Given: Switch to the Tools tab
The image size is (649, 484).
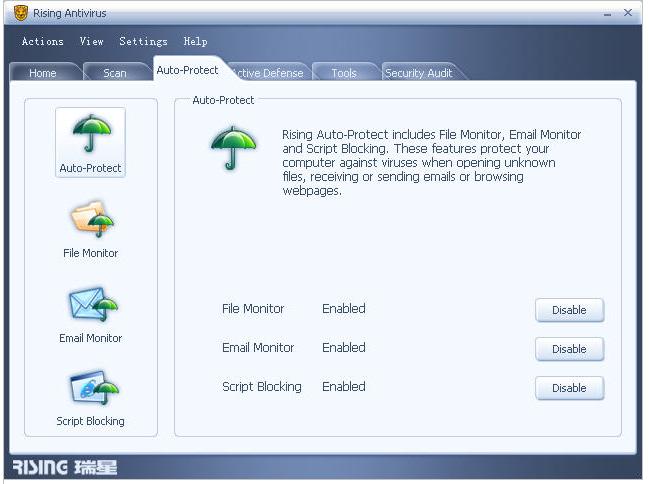Looking at the screenshot, I should [x=344, y=73].
